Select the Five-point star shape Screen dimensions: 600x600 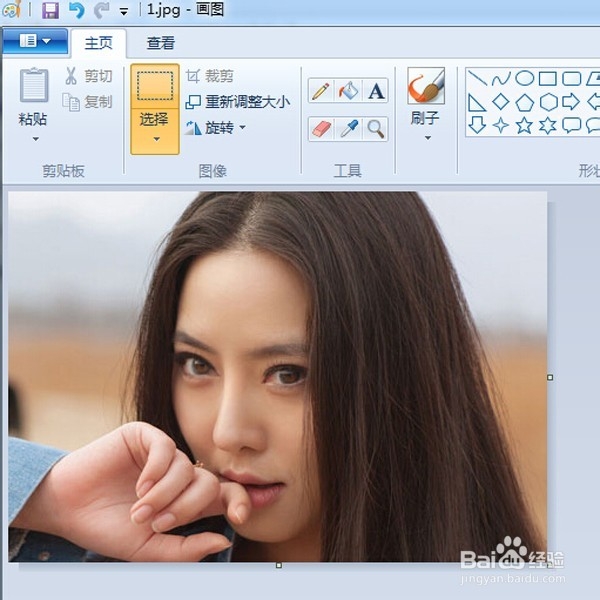[x=524, y=125]
